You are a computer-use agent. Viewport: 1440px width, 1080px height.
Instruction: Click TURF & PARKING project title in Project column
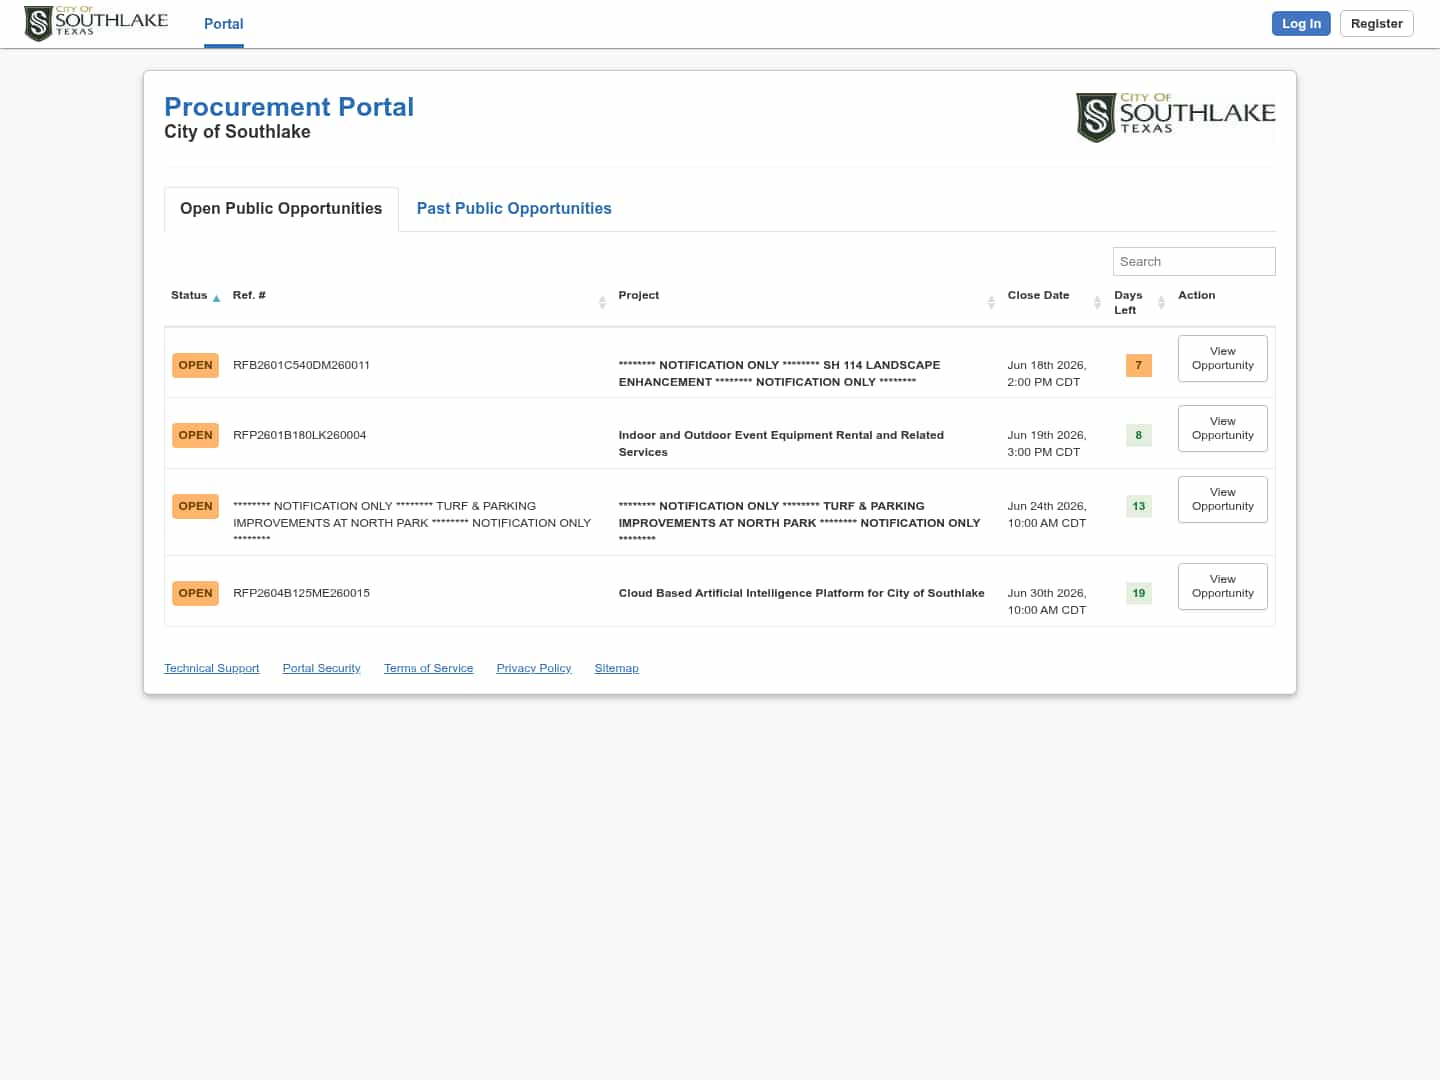click(x=799, y=522)
